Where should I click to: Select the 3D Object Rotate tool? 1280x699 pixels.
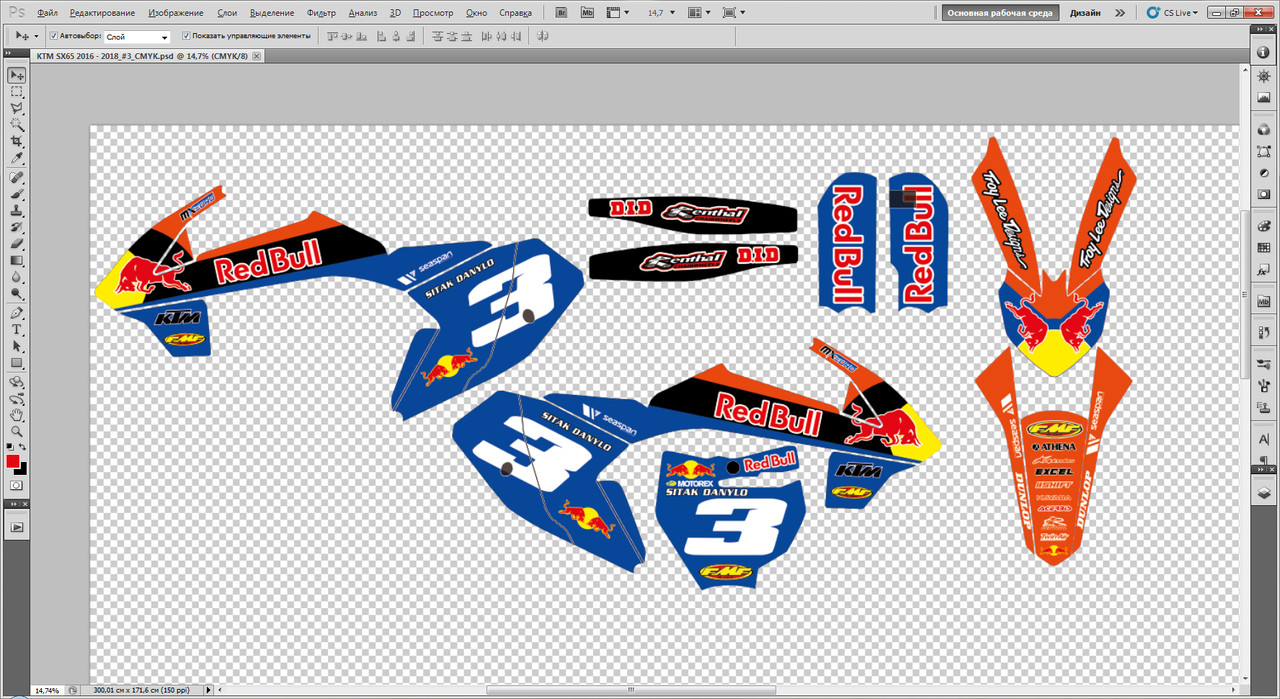pos(17,382)
